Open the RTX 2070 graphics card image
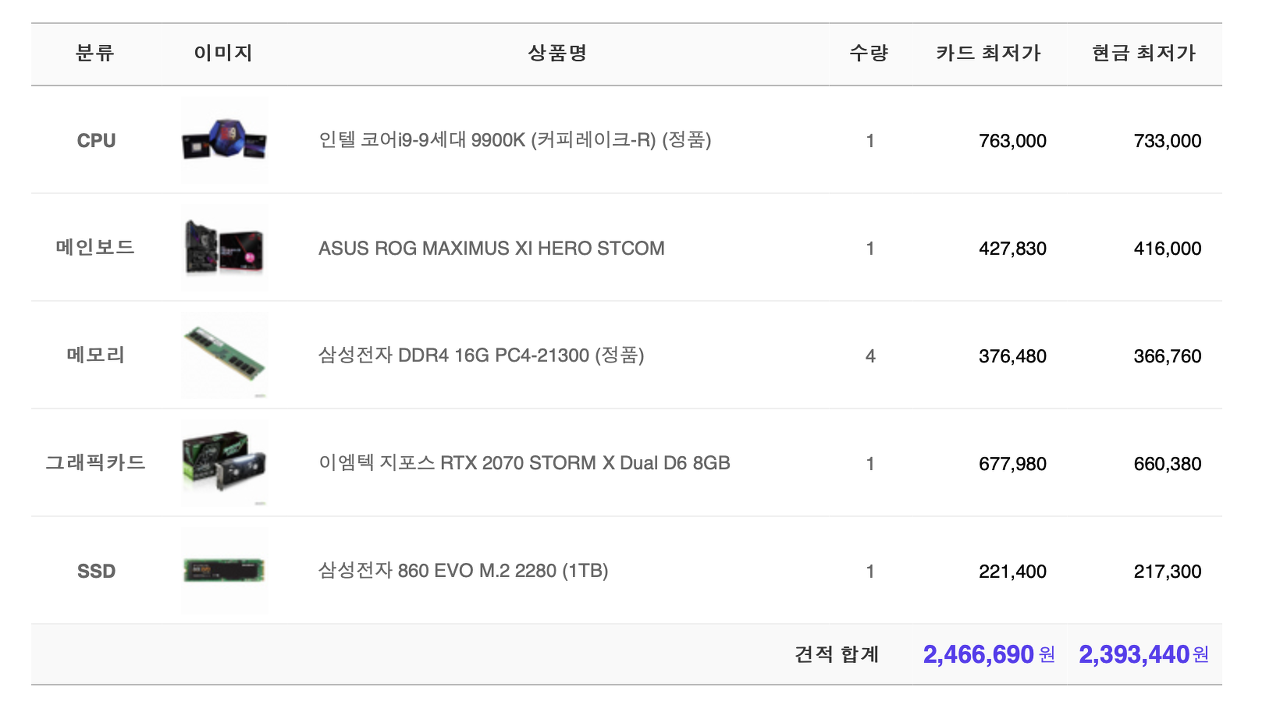 click(x=224, y=463)
